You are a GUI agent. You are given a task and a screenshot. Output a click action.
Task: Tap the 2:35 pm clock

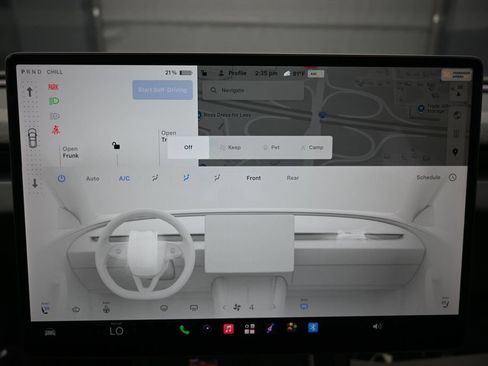[x=266, y=73]
